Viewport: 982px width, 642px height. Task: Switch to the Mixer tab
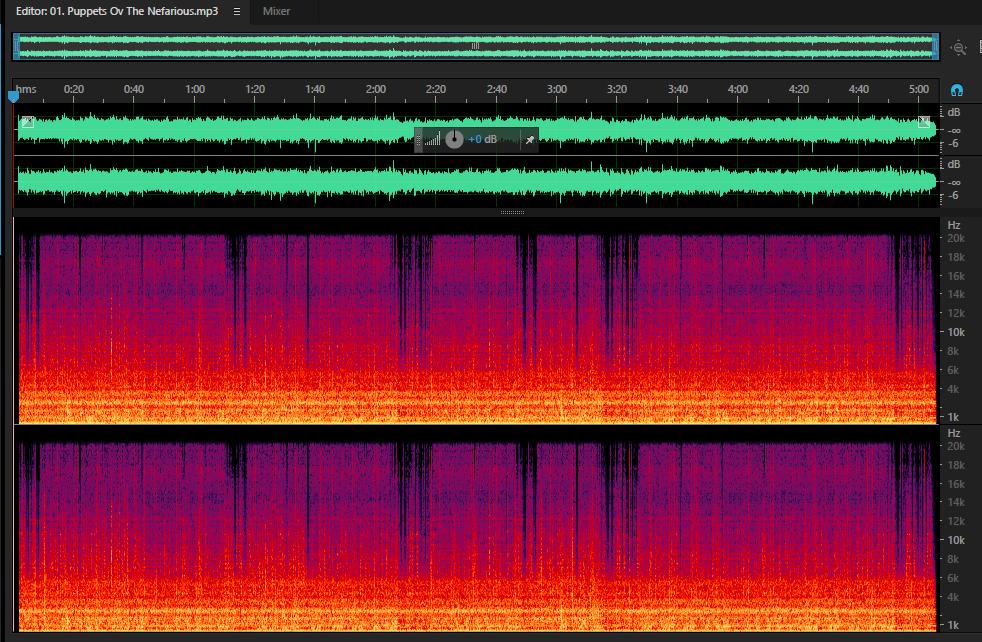tap(276, 11)
